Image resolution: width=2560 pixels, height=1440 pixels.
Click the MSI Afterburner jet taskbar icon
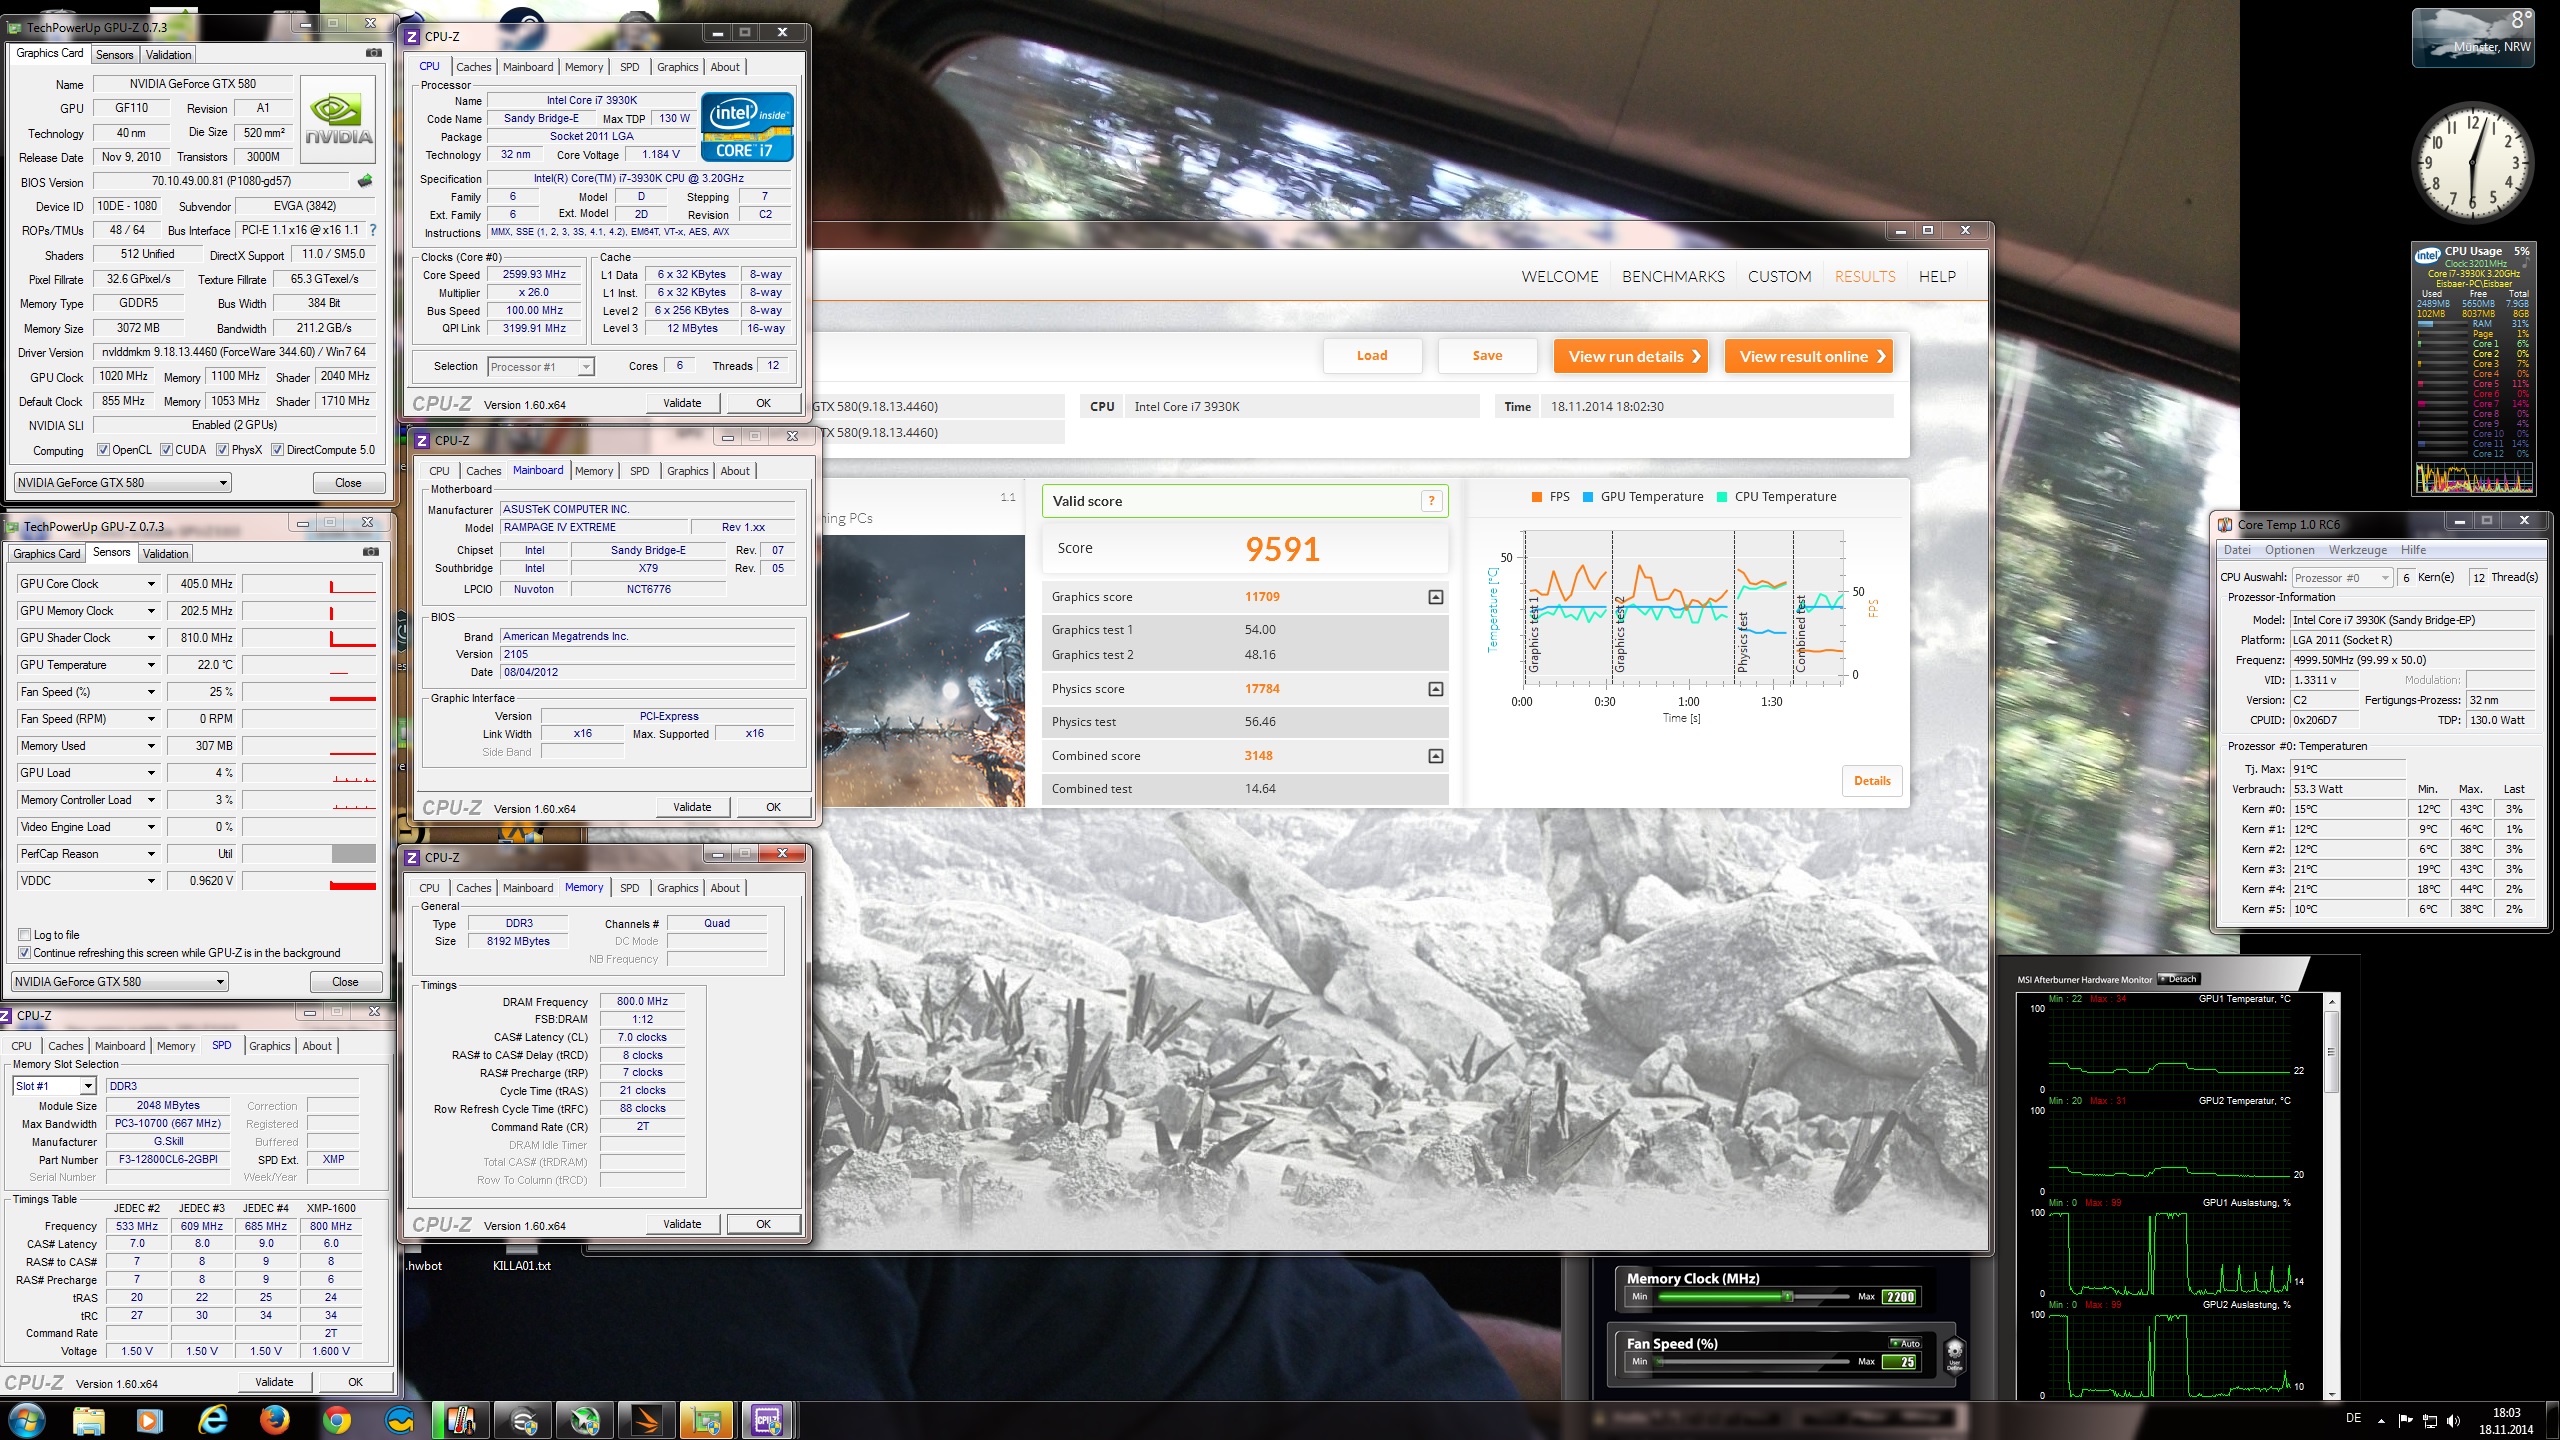tap(585, 1420)
